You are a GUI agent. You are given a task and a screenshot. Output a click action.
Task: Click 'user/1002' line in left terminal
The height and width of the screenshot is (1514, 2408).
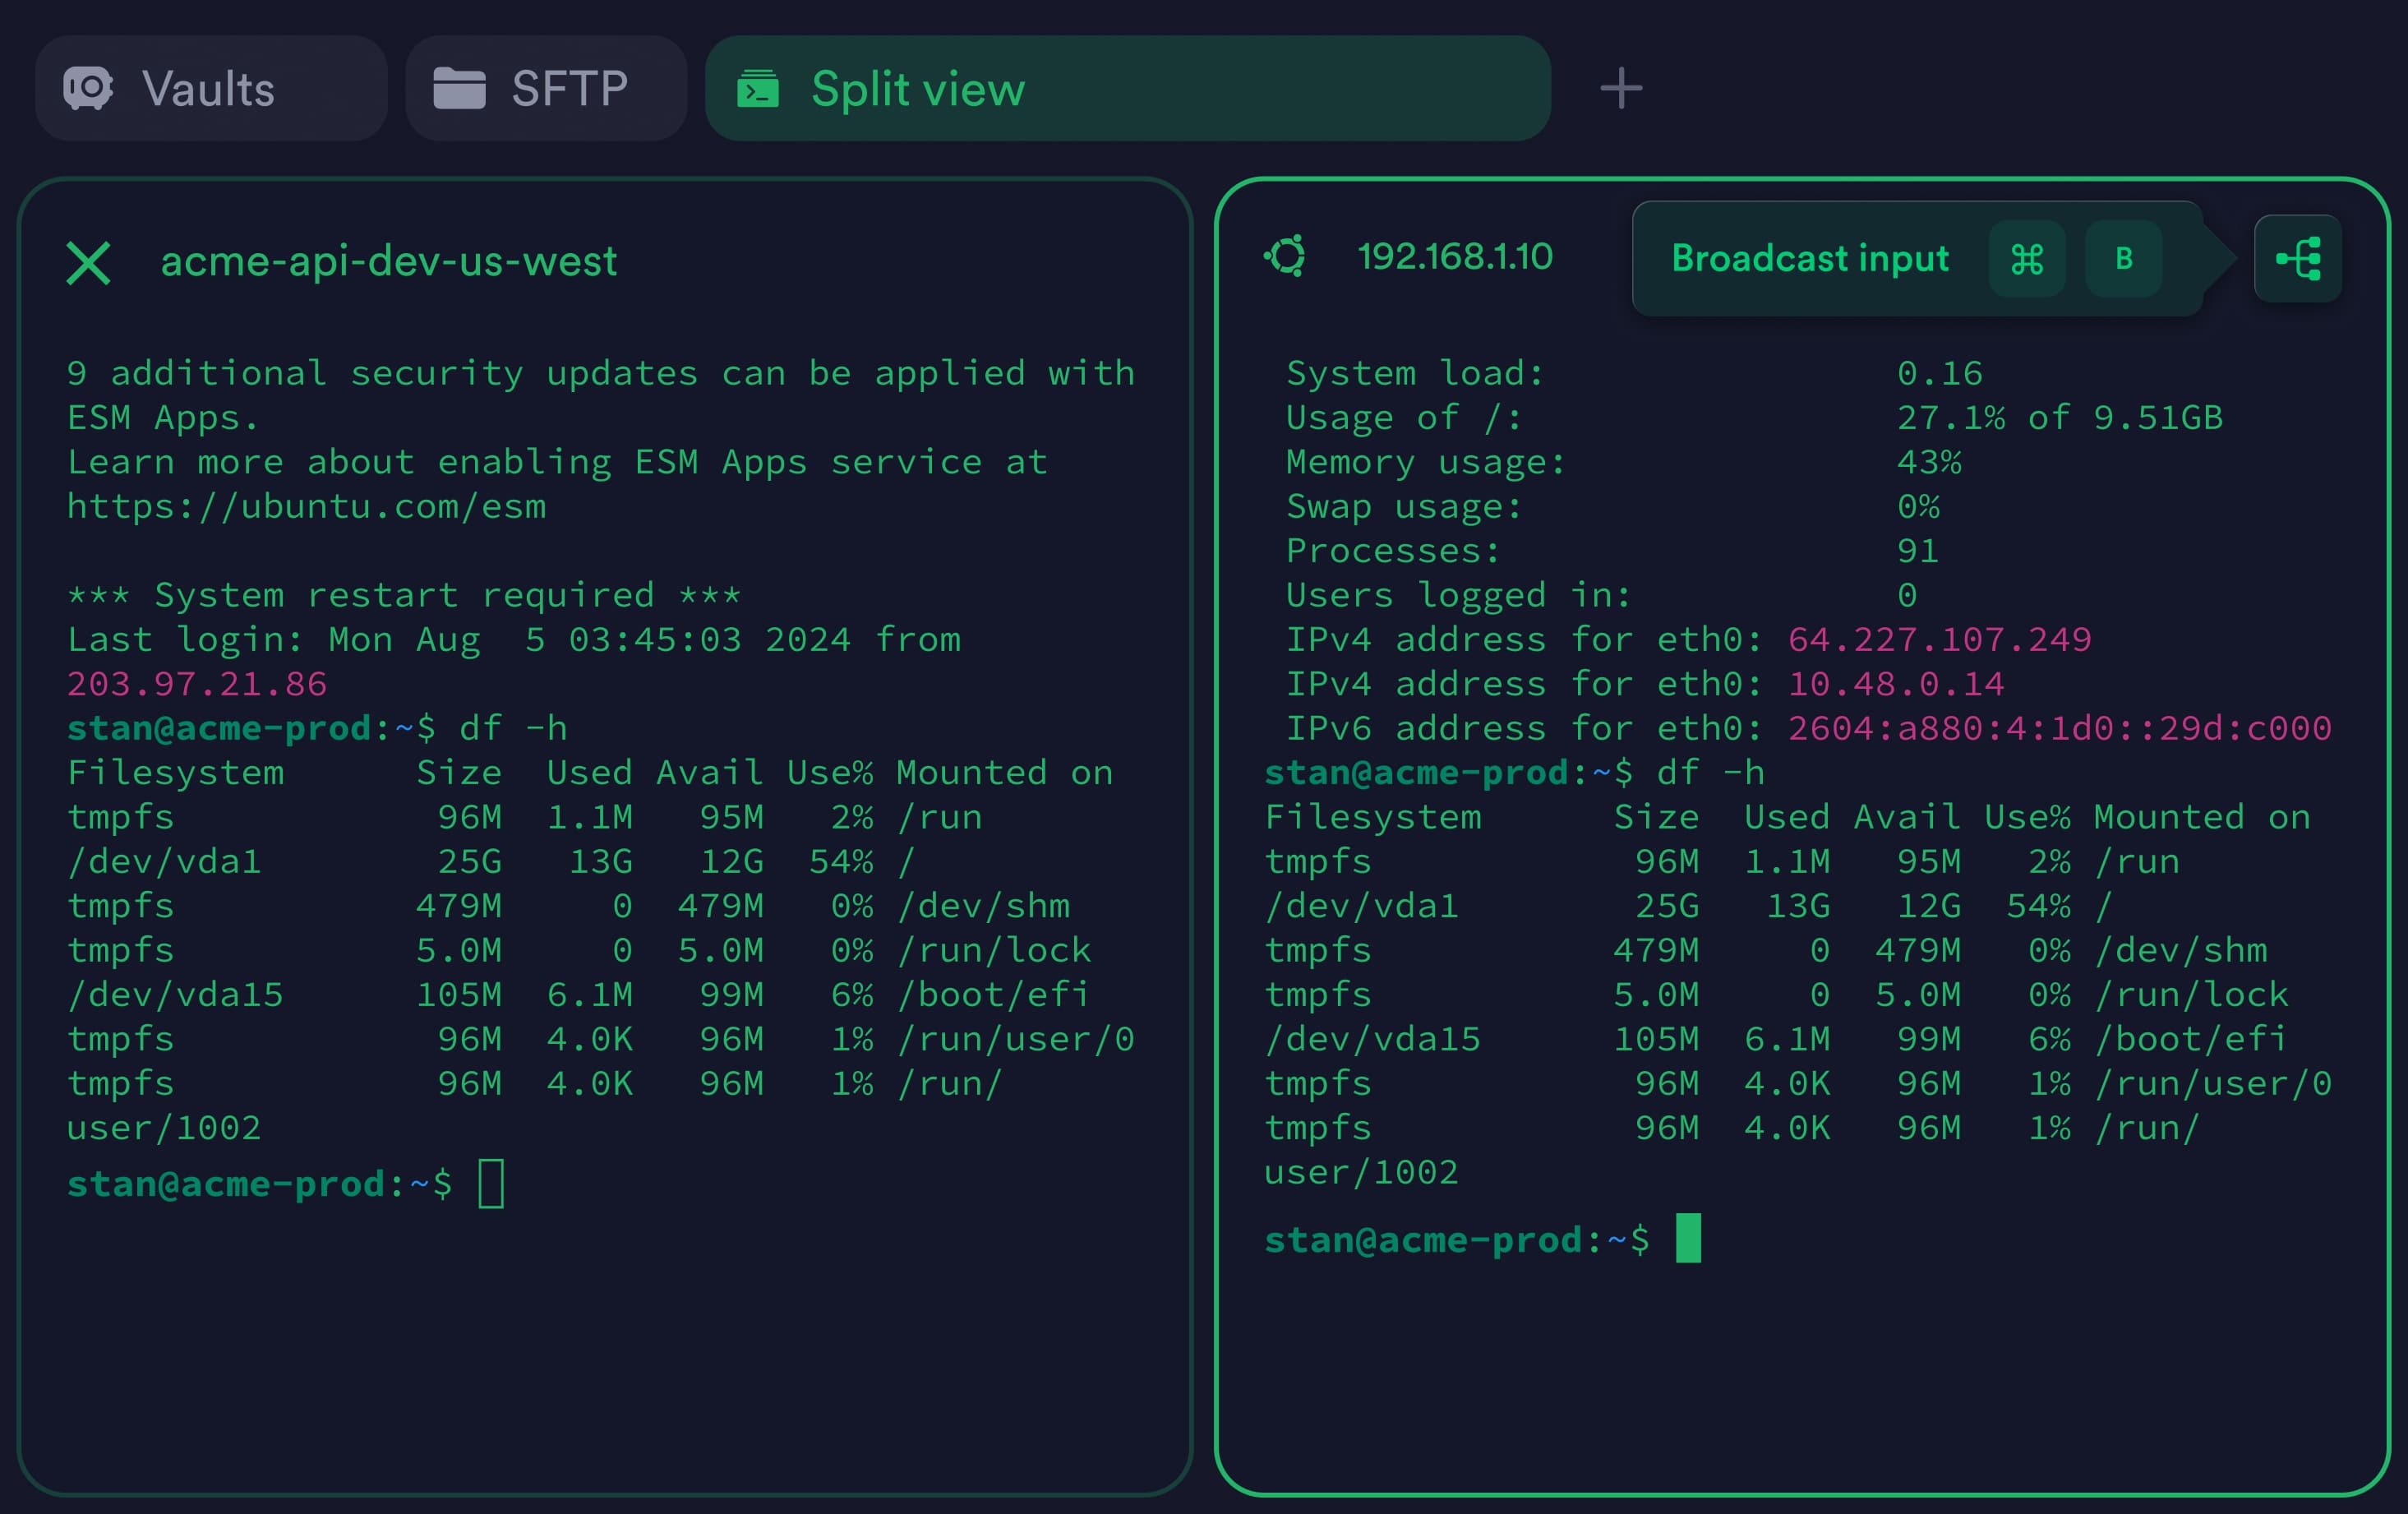coord(164,1128)
